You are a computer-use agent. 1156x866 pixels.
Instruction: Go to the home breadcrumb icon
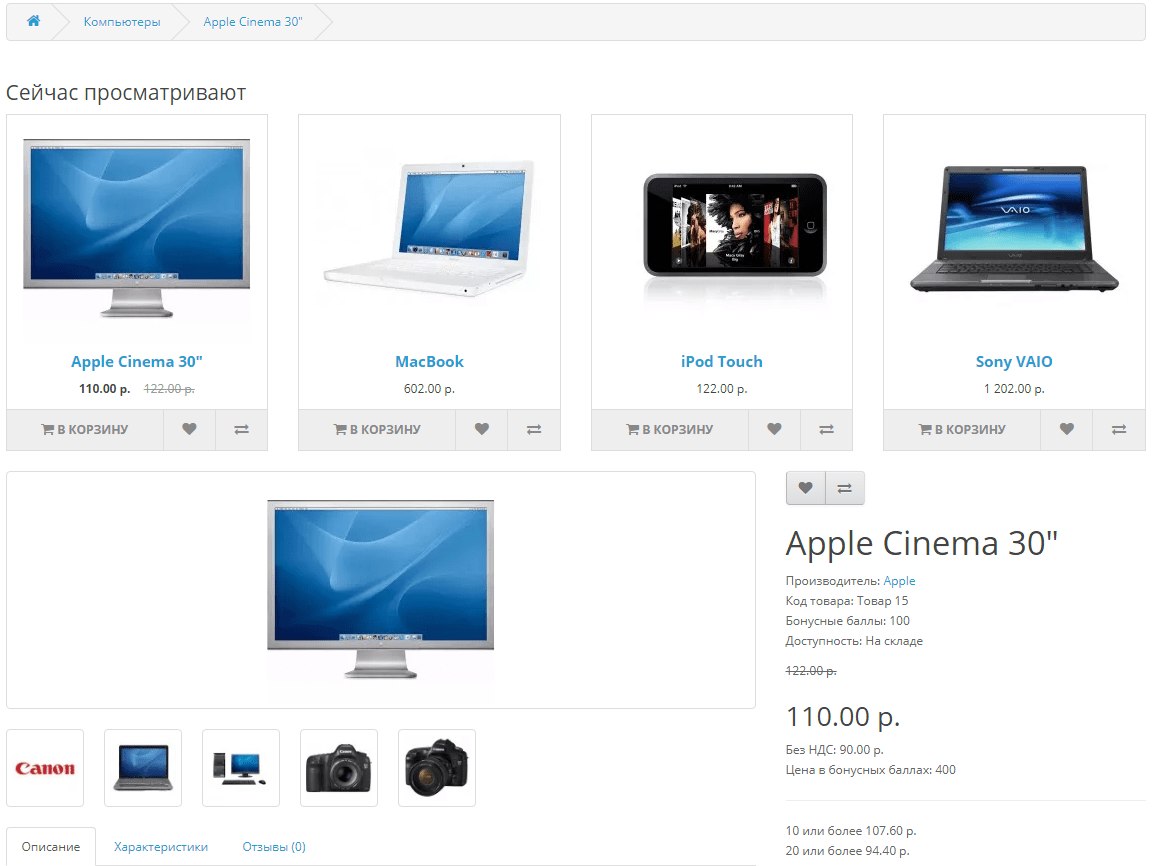[33, 21]
